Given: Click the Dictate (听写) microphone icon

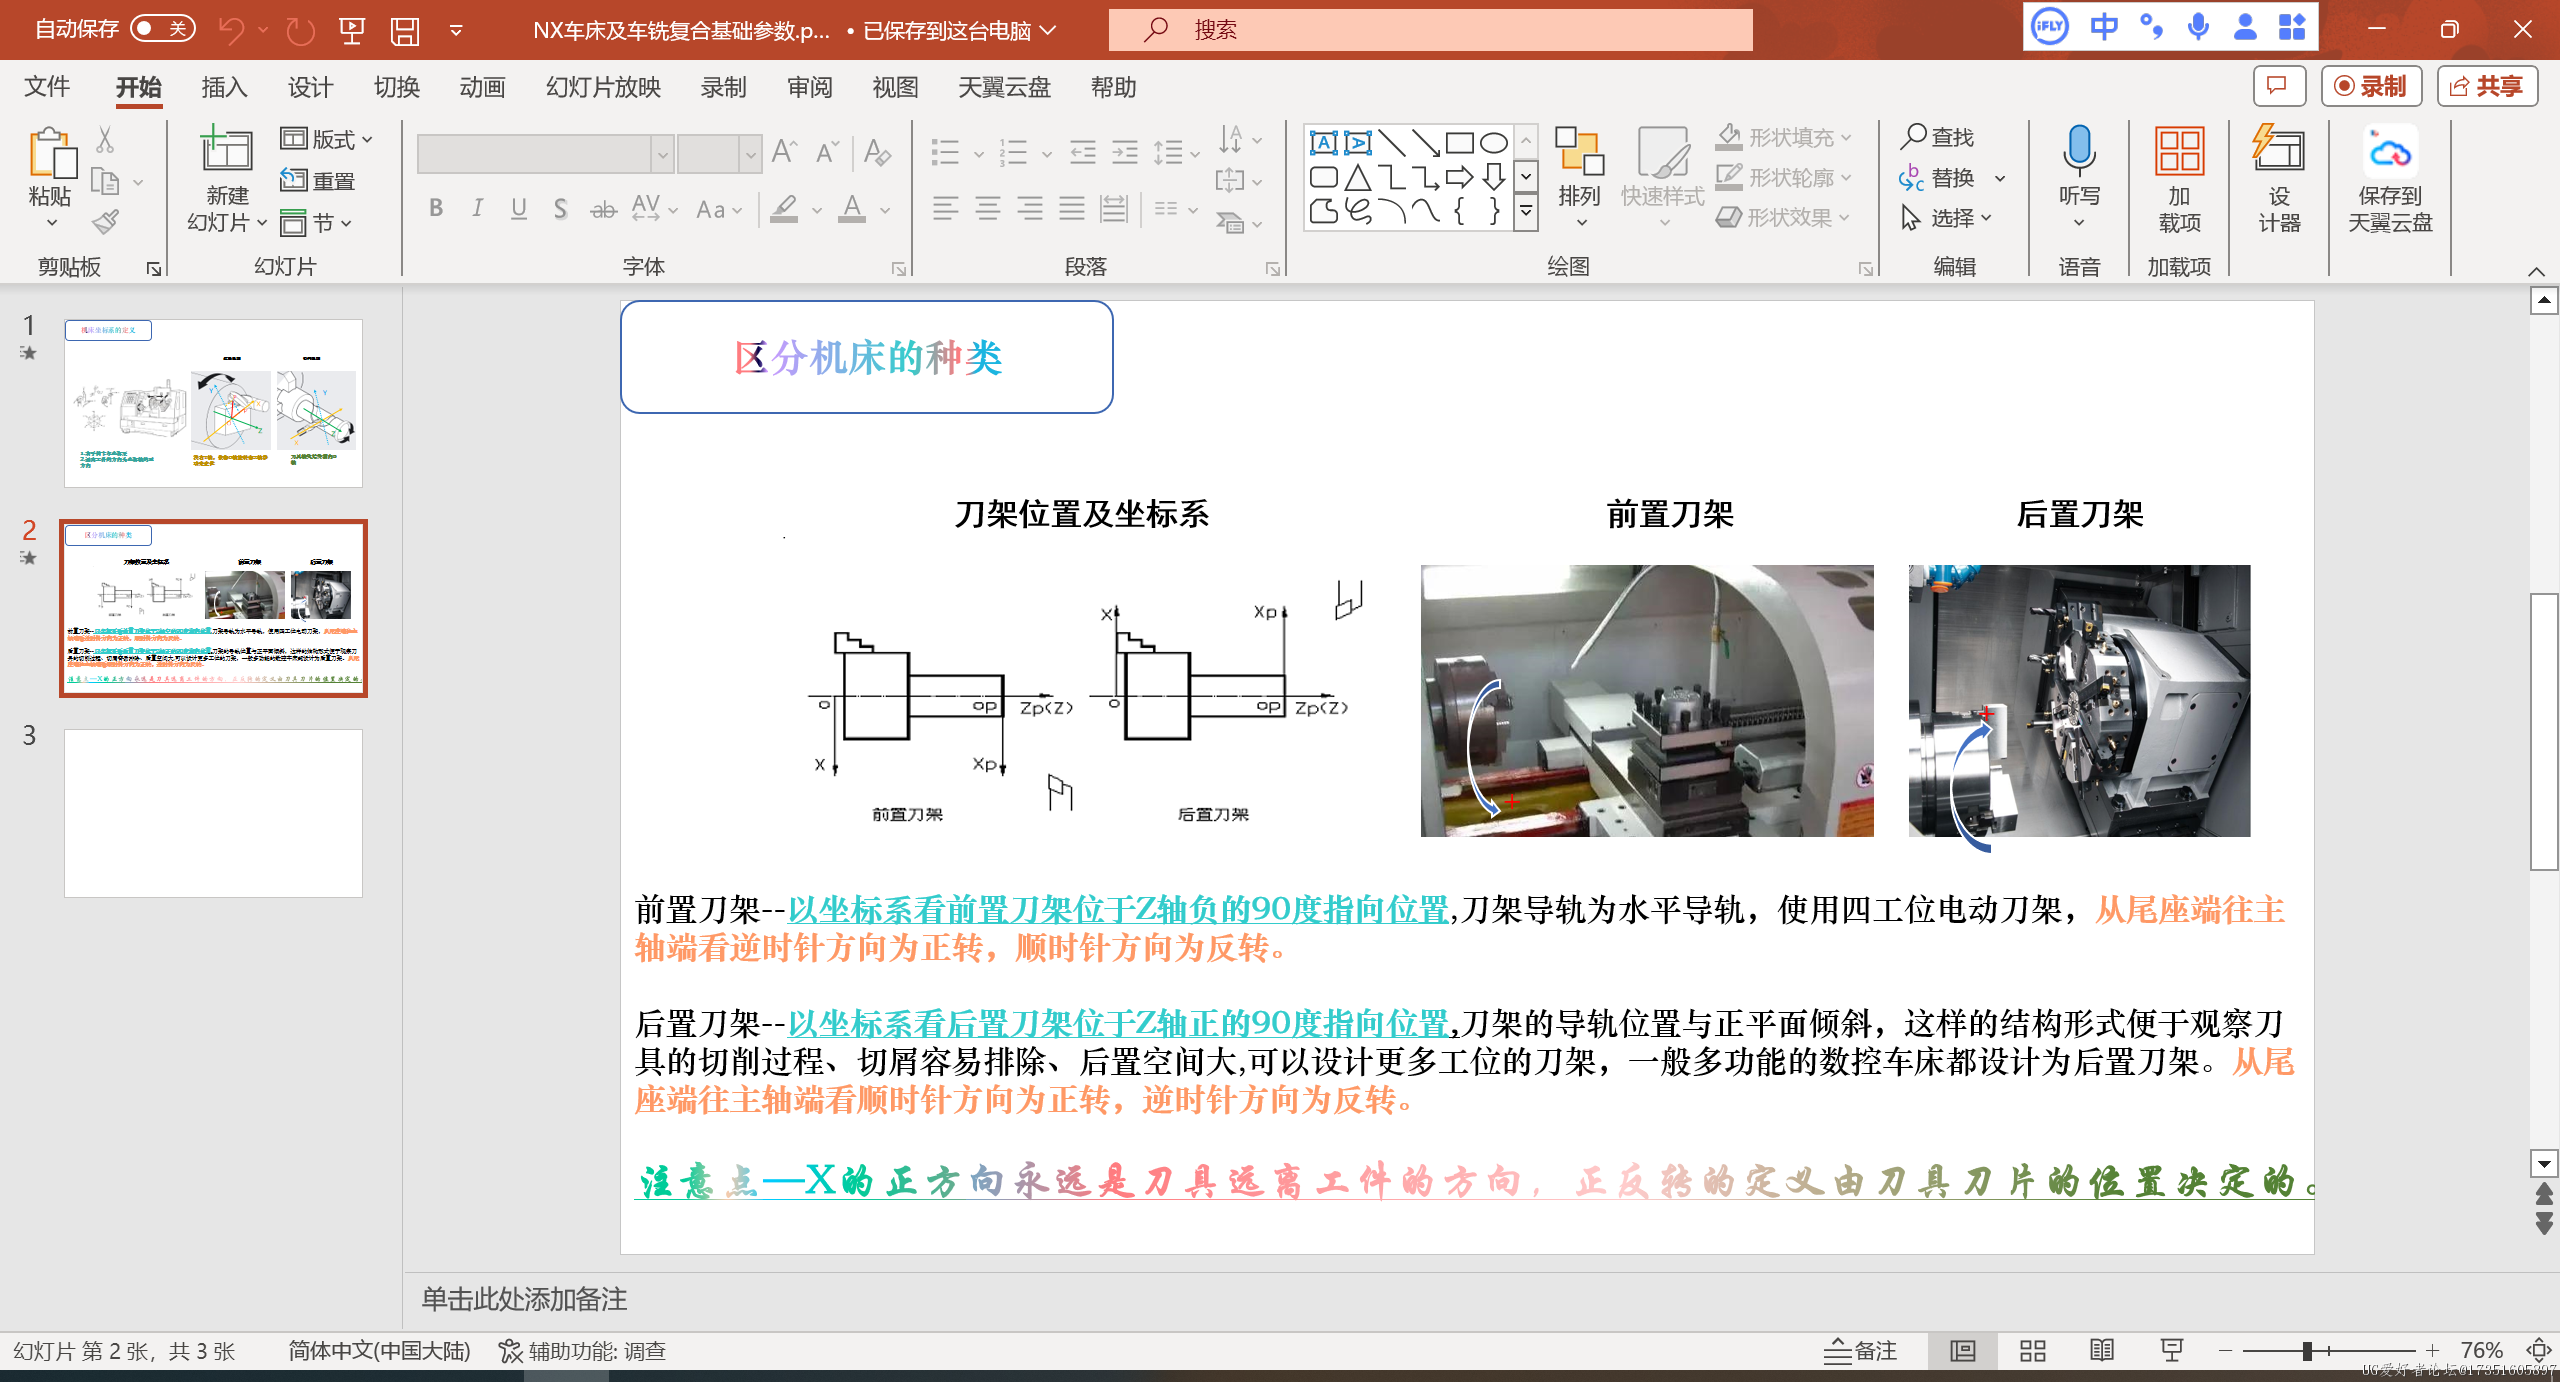Looking at the screenshot, I should point(2079,150).
